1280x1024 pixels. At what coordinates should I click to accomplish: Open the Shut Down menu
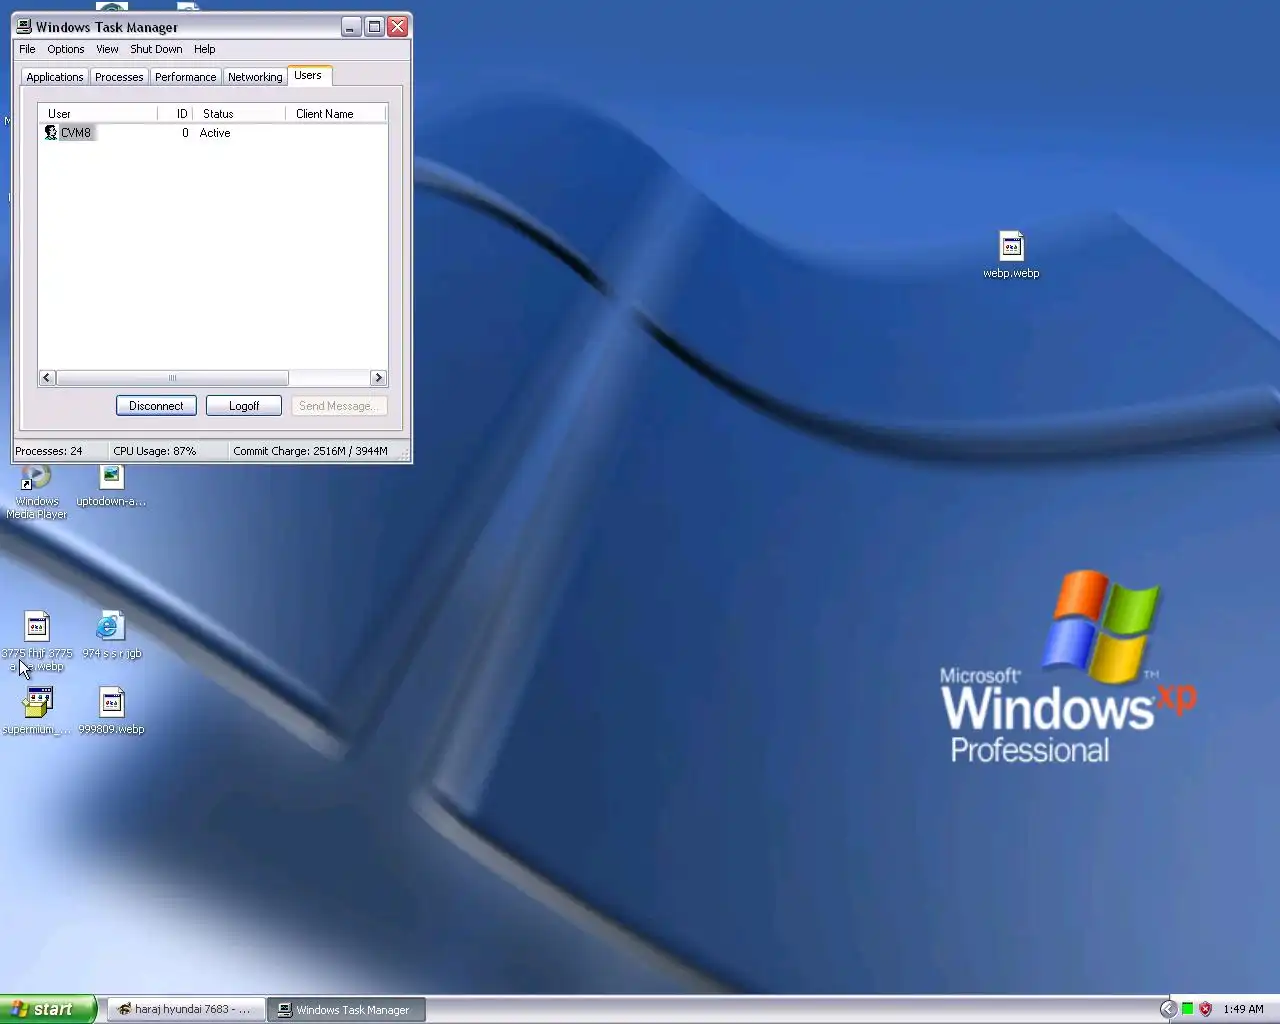coord(156,49)
